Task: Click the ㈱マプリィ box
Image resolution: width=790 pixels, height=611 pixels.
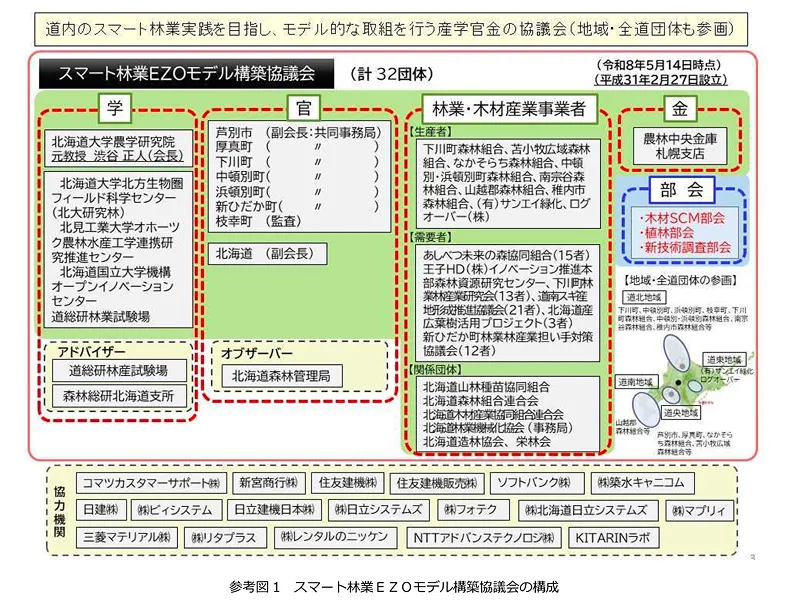Action: (700, 510)
